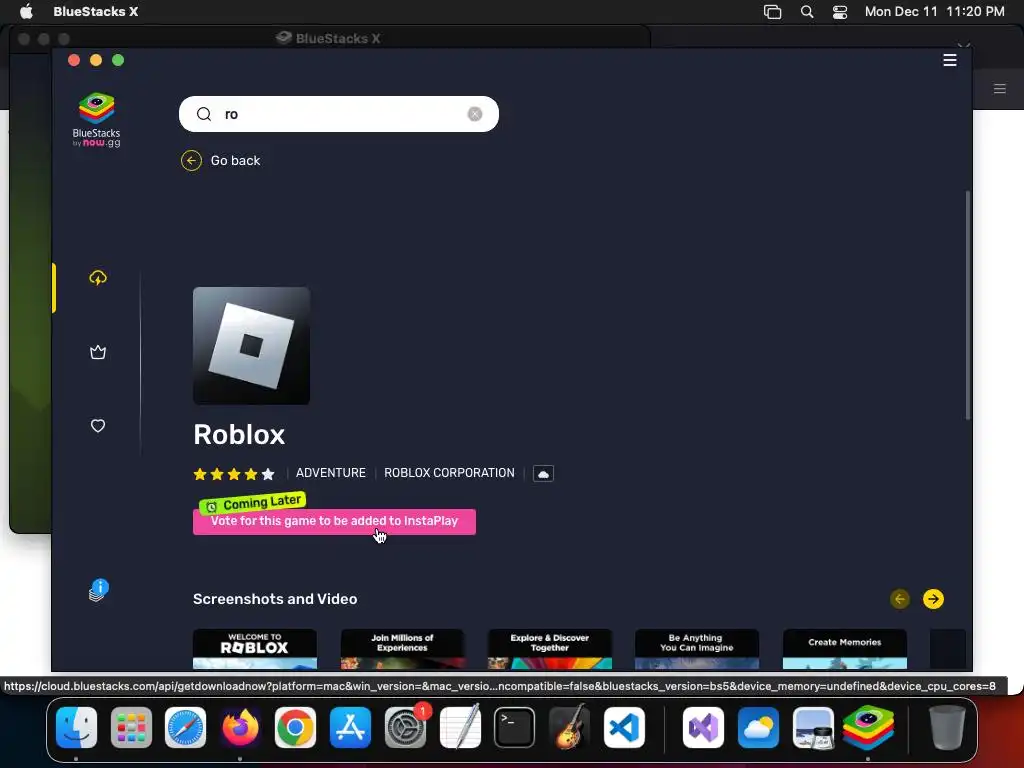Open the 'Create Memories' screenshot thumbnail
The image size is (1024, 768).
pyautogui.click(x=844, y=649)
